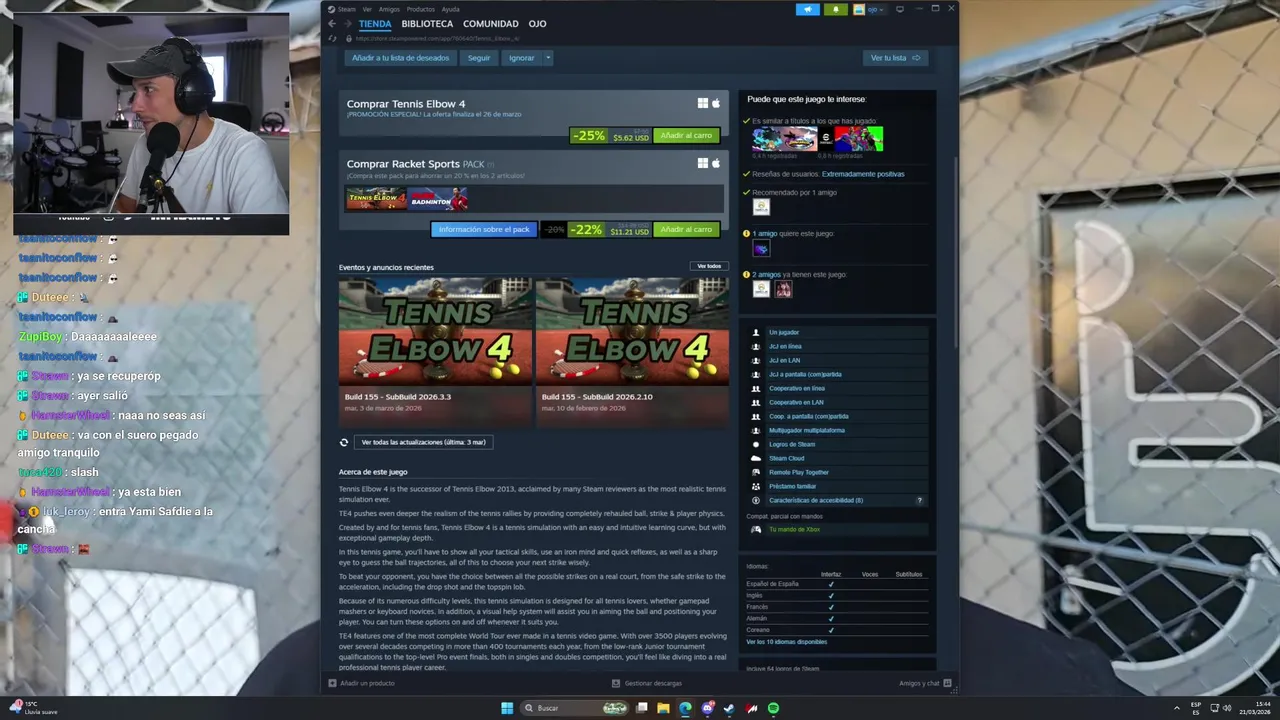Open the Ignorar dropdown arrow
The width and height of the screenshot is (1280, 720).
pyautogui.click(x=548, y=58)
